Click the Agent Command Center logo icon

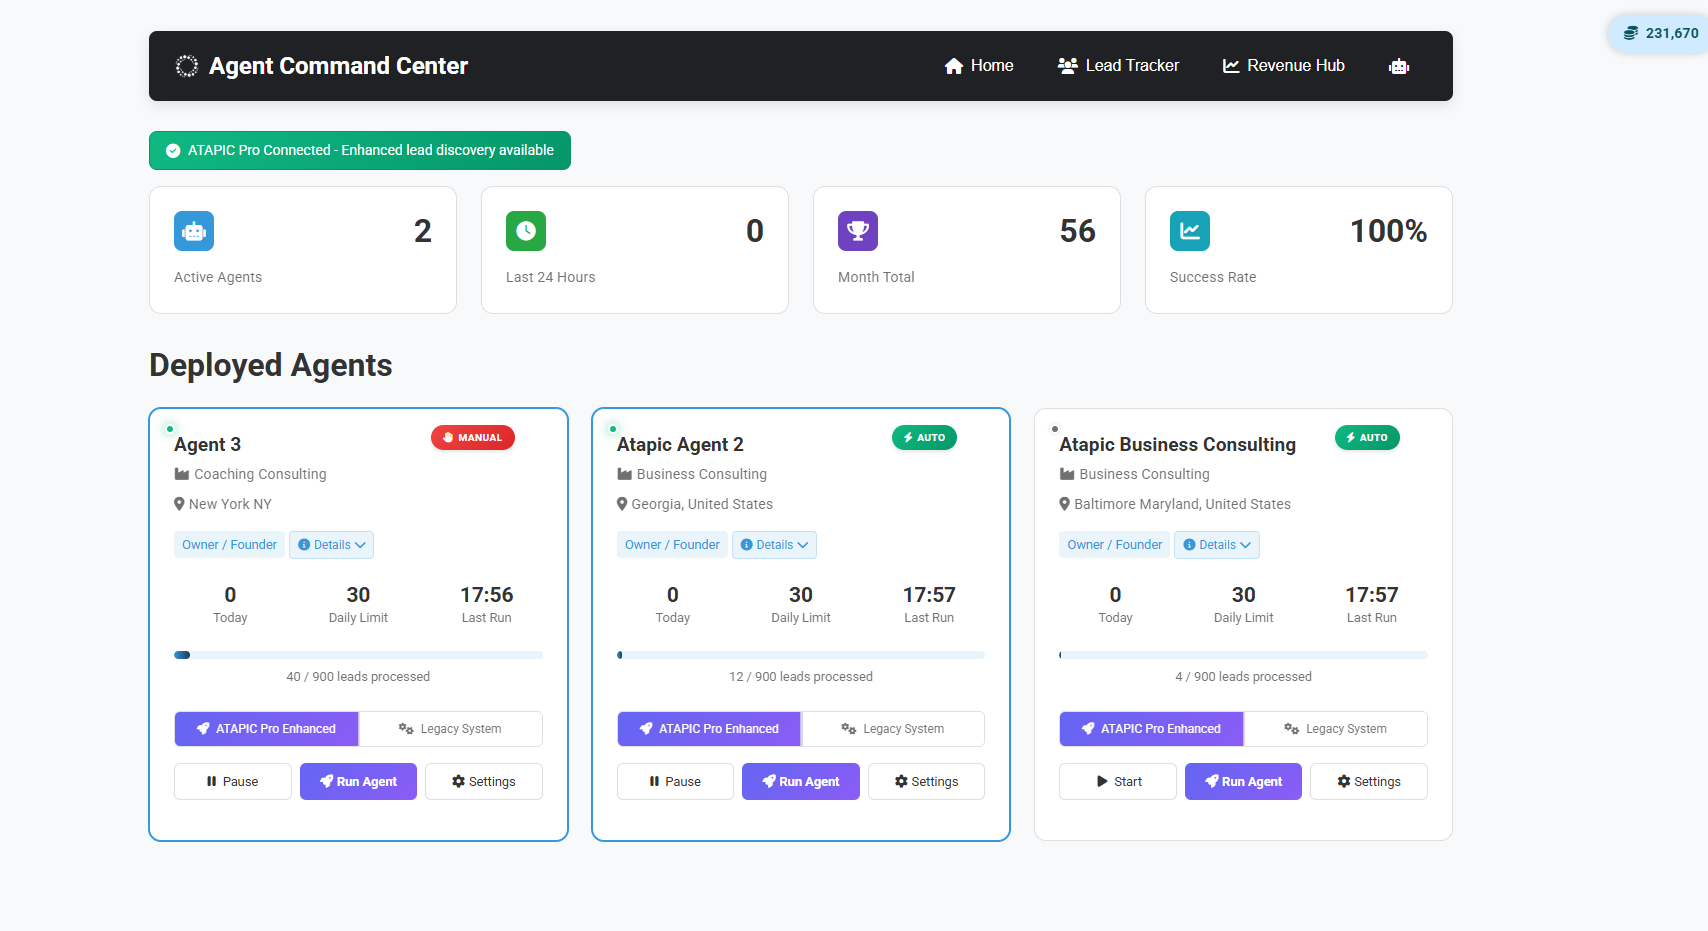click(187, 66)
